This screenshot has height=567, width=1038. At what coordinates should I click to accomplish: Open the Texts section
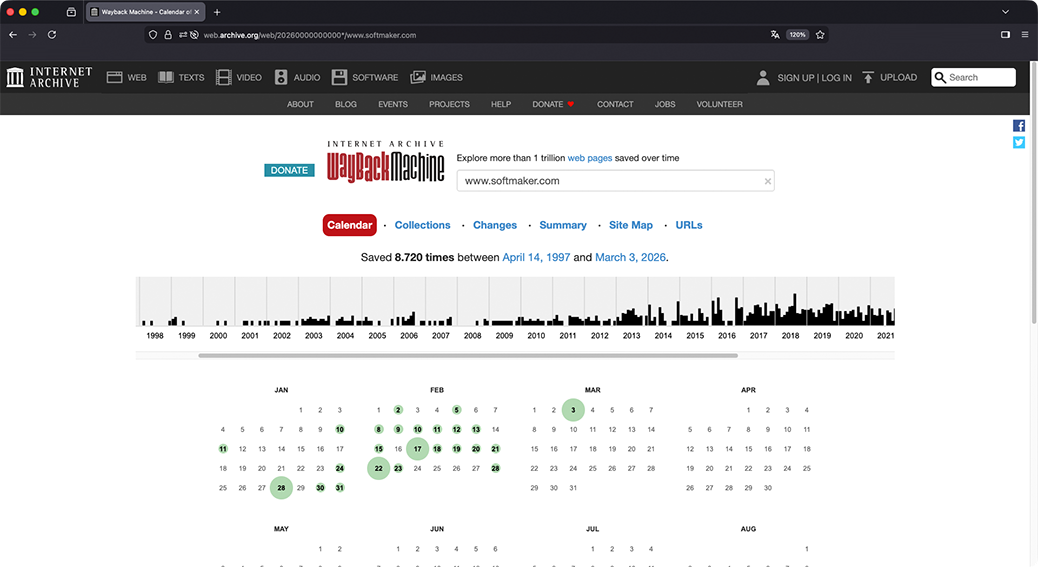181,77
